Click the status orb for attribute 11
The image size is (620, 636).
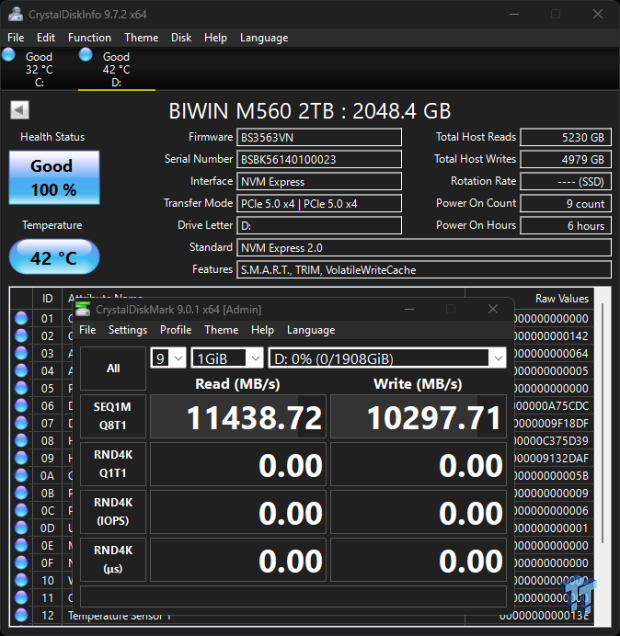21,597
